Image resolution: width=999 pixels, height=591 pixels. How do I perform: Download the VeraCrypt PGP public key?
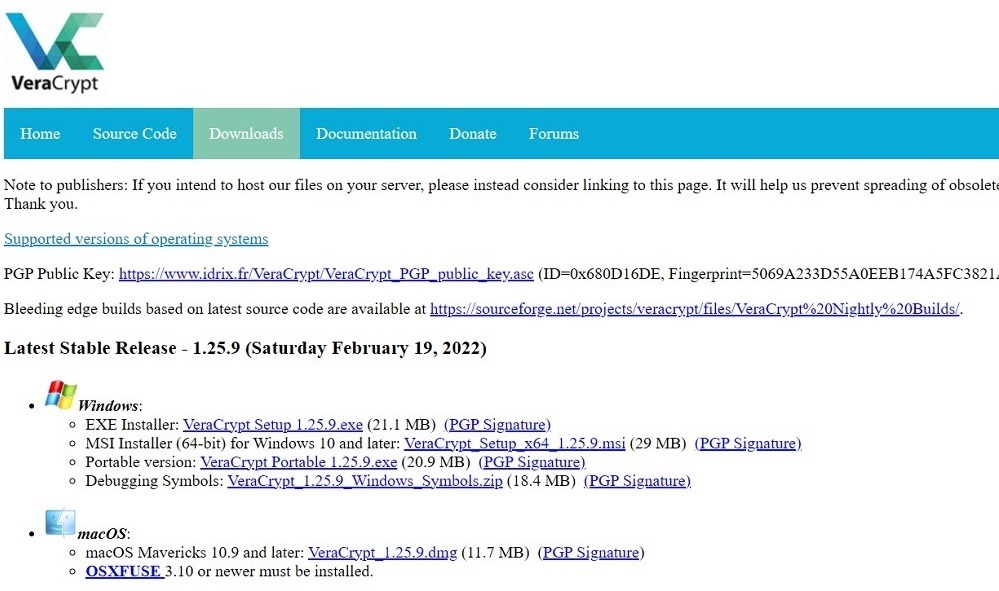point(326,274)
